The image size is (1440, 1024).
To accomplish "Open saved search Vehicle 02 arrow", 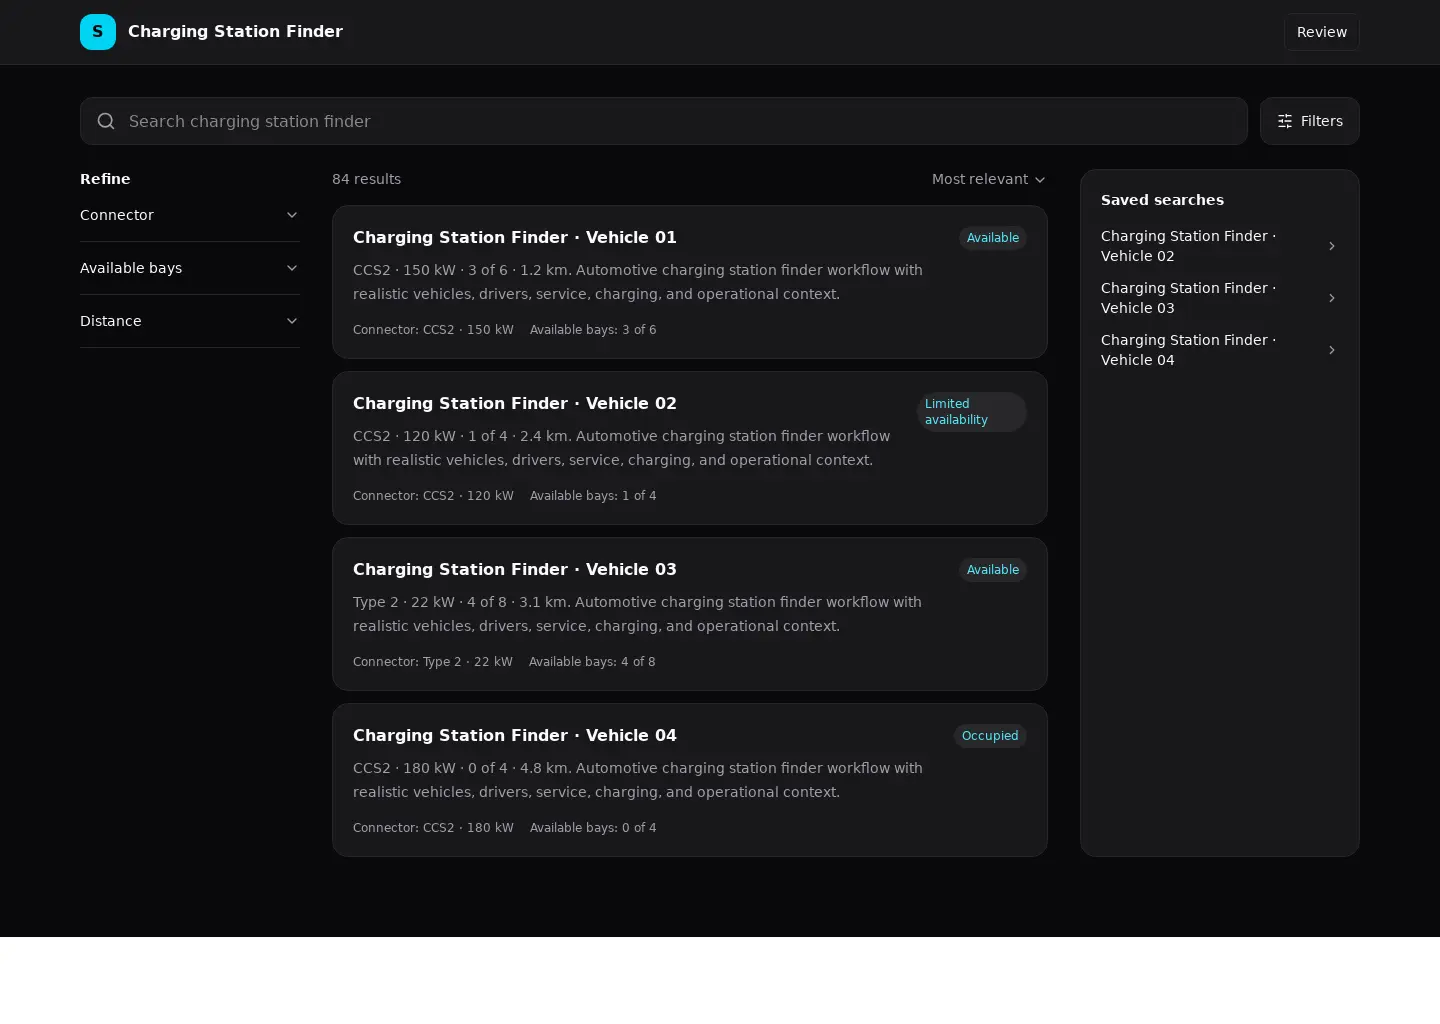I will click(x=1332, y=246).
